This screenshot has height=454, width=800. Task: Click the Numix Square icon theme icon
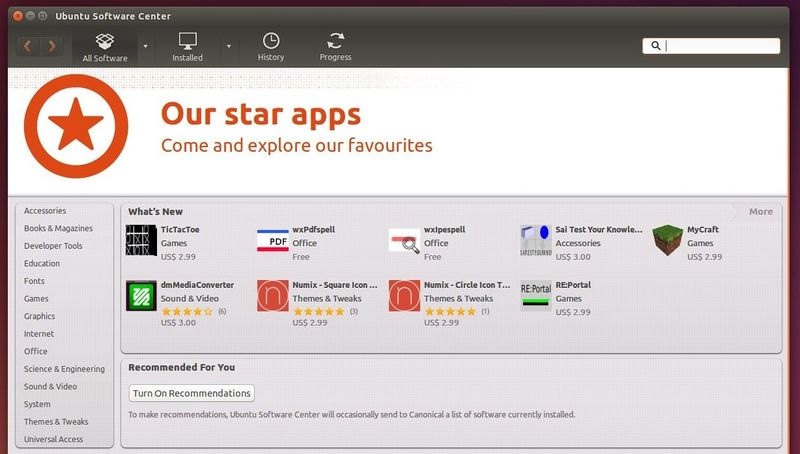272,295
